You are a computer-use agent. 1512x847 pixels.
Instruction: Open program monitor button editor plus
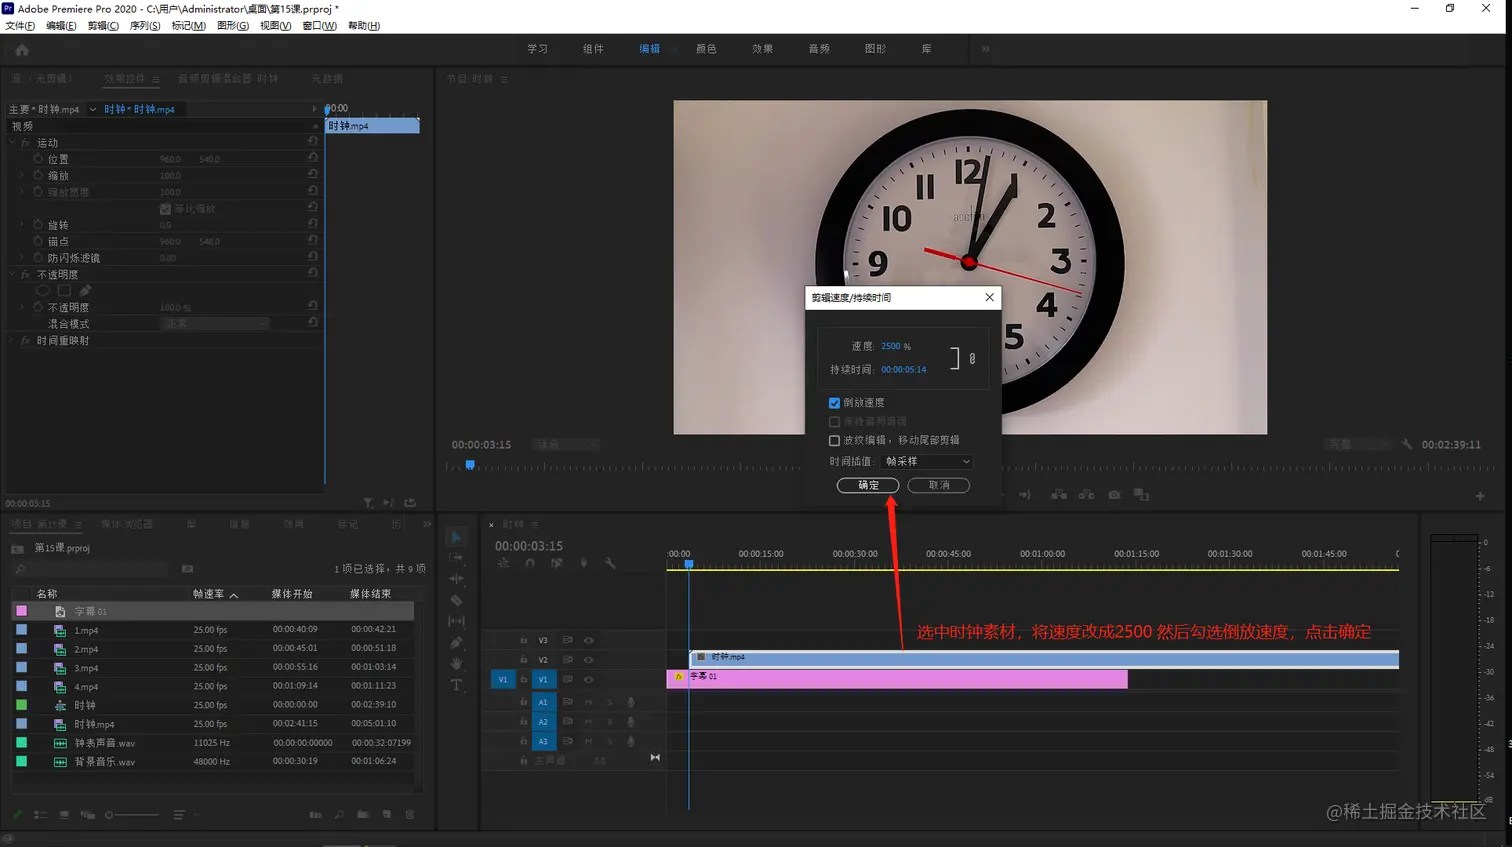pos(1480,496)
